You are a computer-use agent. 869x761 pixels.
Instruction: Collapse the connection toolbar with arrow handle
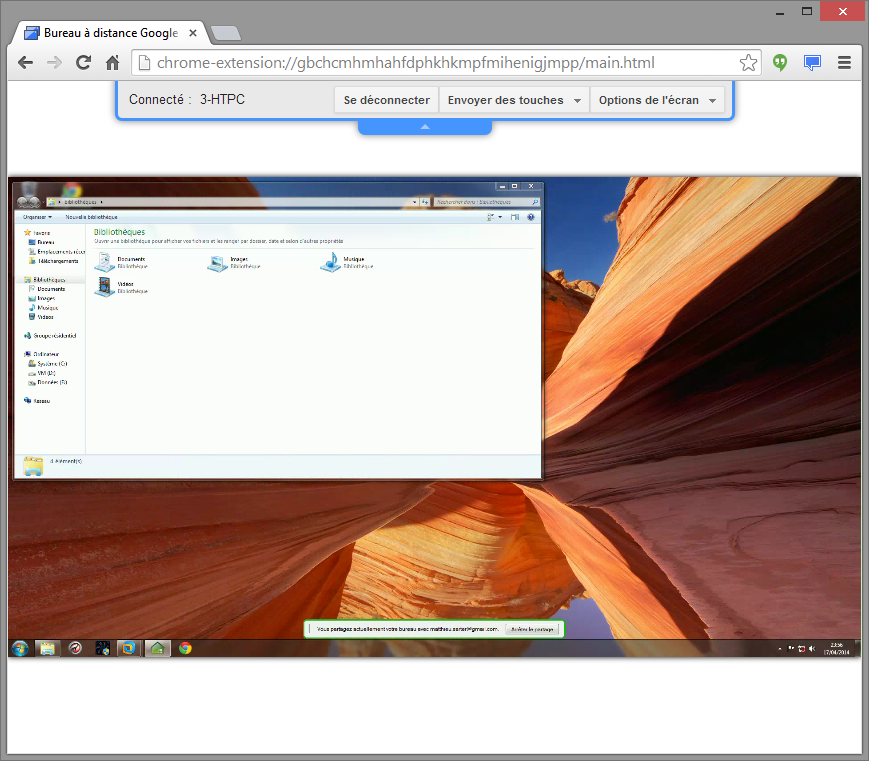pos(424,127)
